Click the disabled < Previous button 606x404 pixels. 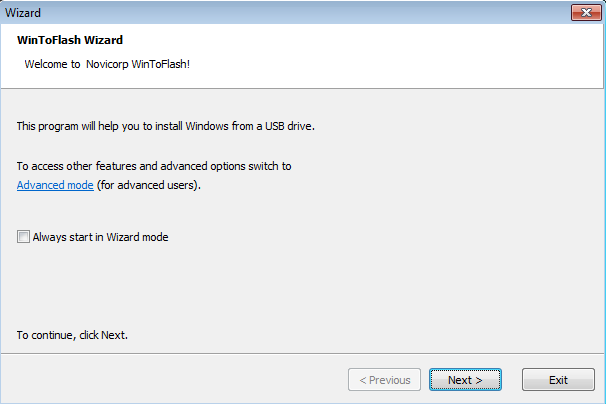(x=384, y=380)
